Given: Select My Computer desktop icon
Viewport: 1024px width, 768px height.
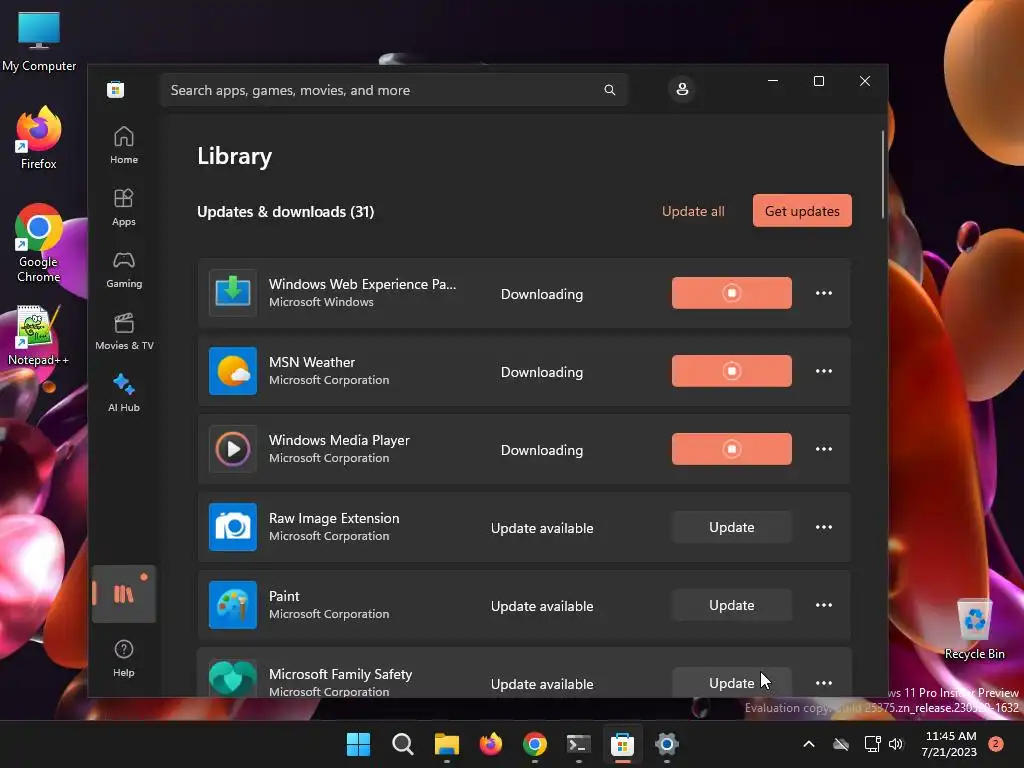Looking at the screenshot, I should [39, 41].
